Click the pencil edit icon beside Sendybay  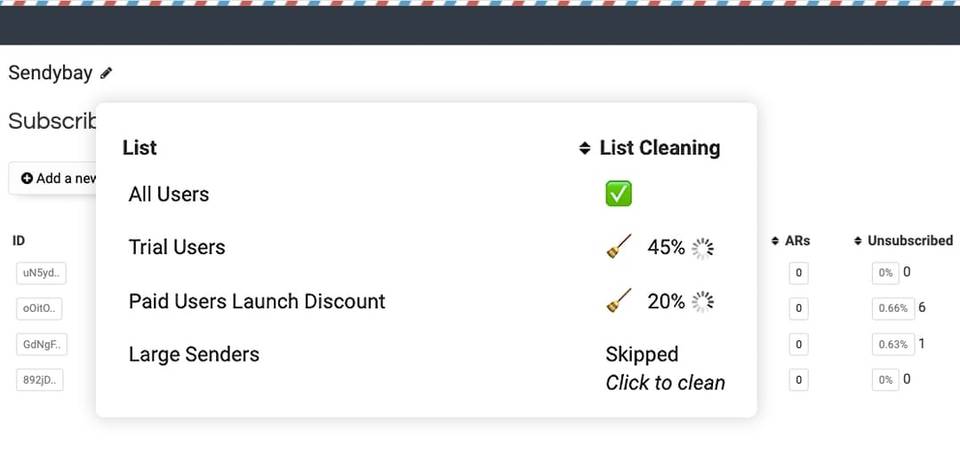(x=107, y=73)
